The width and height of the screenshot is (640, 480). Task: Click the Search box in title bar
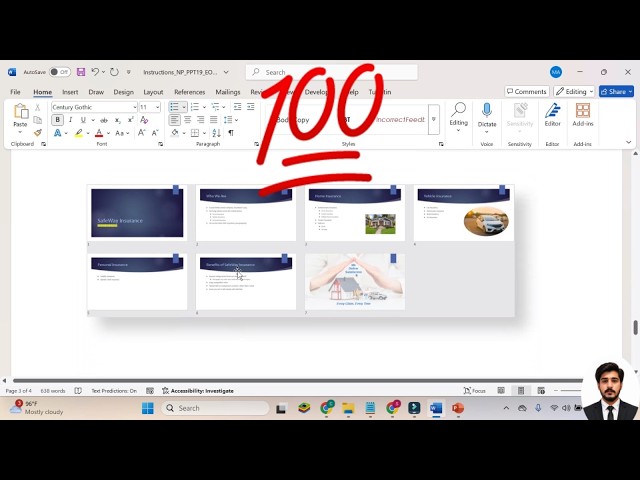(331, 72)
